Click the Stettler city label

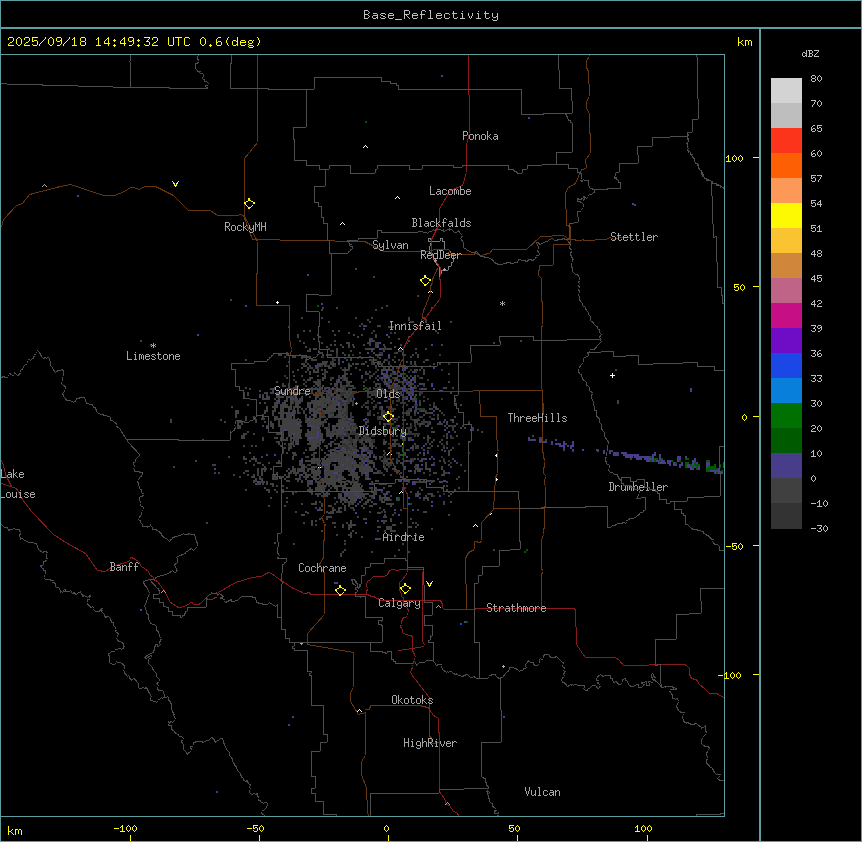pos(634,237)
